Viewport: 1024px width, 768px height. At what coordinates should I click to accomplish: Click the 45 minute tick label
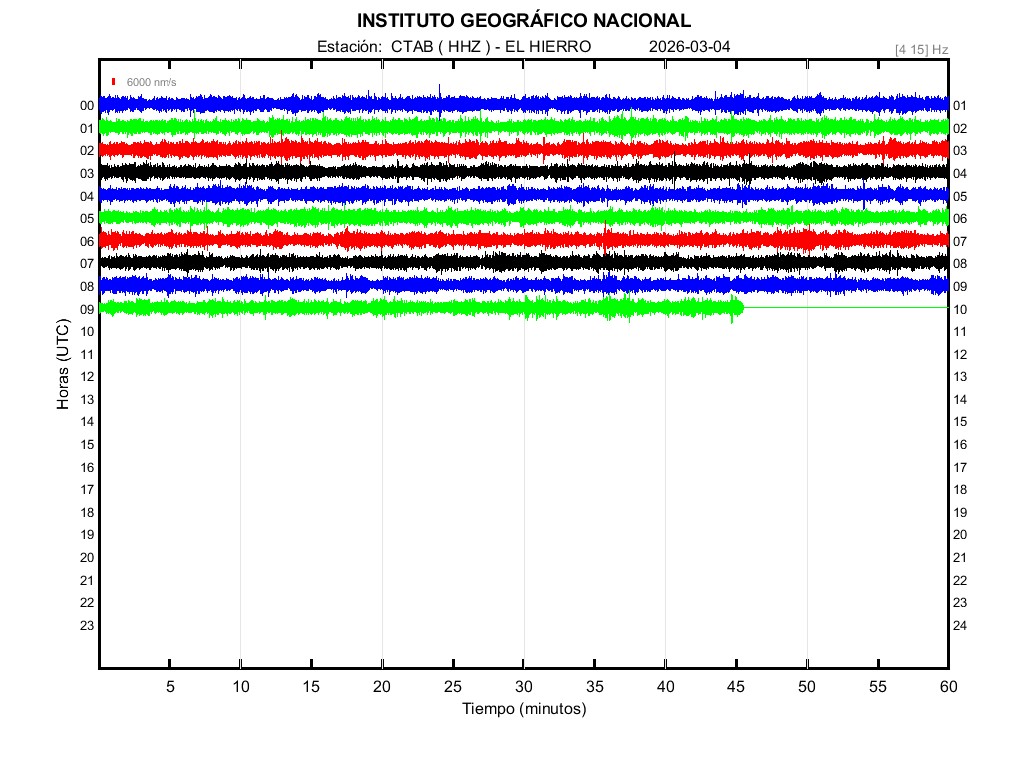point(736,687)
